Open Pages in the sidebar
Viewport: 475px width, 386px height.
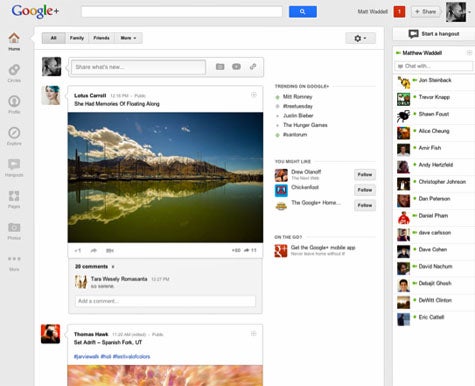pos(14,199)
